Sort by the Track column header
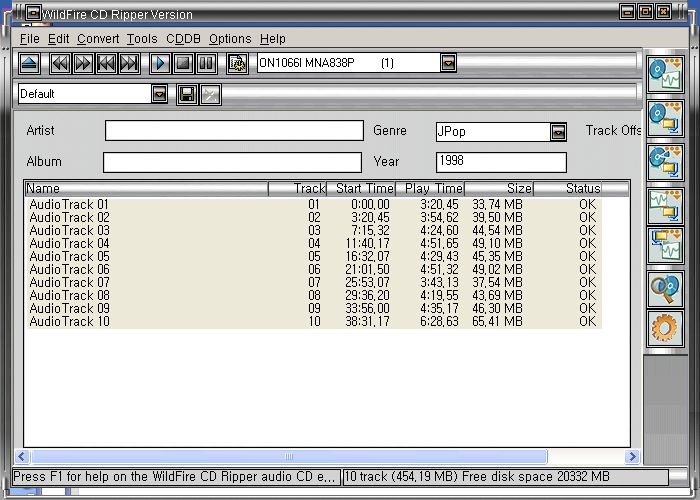700x500 pixels. (x=297, y=189)
